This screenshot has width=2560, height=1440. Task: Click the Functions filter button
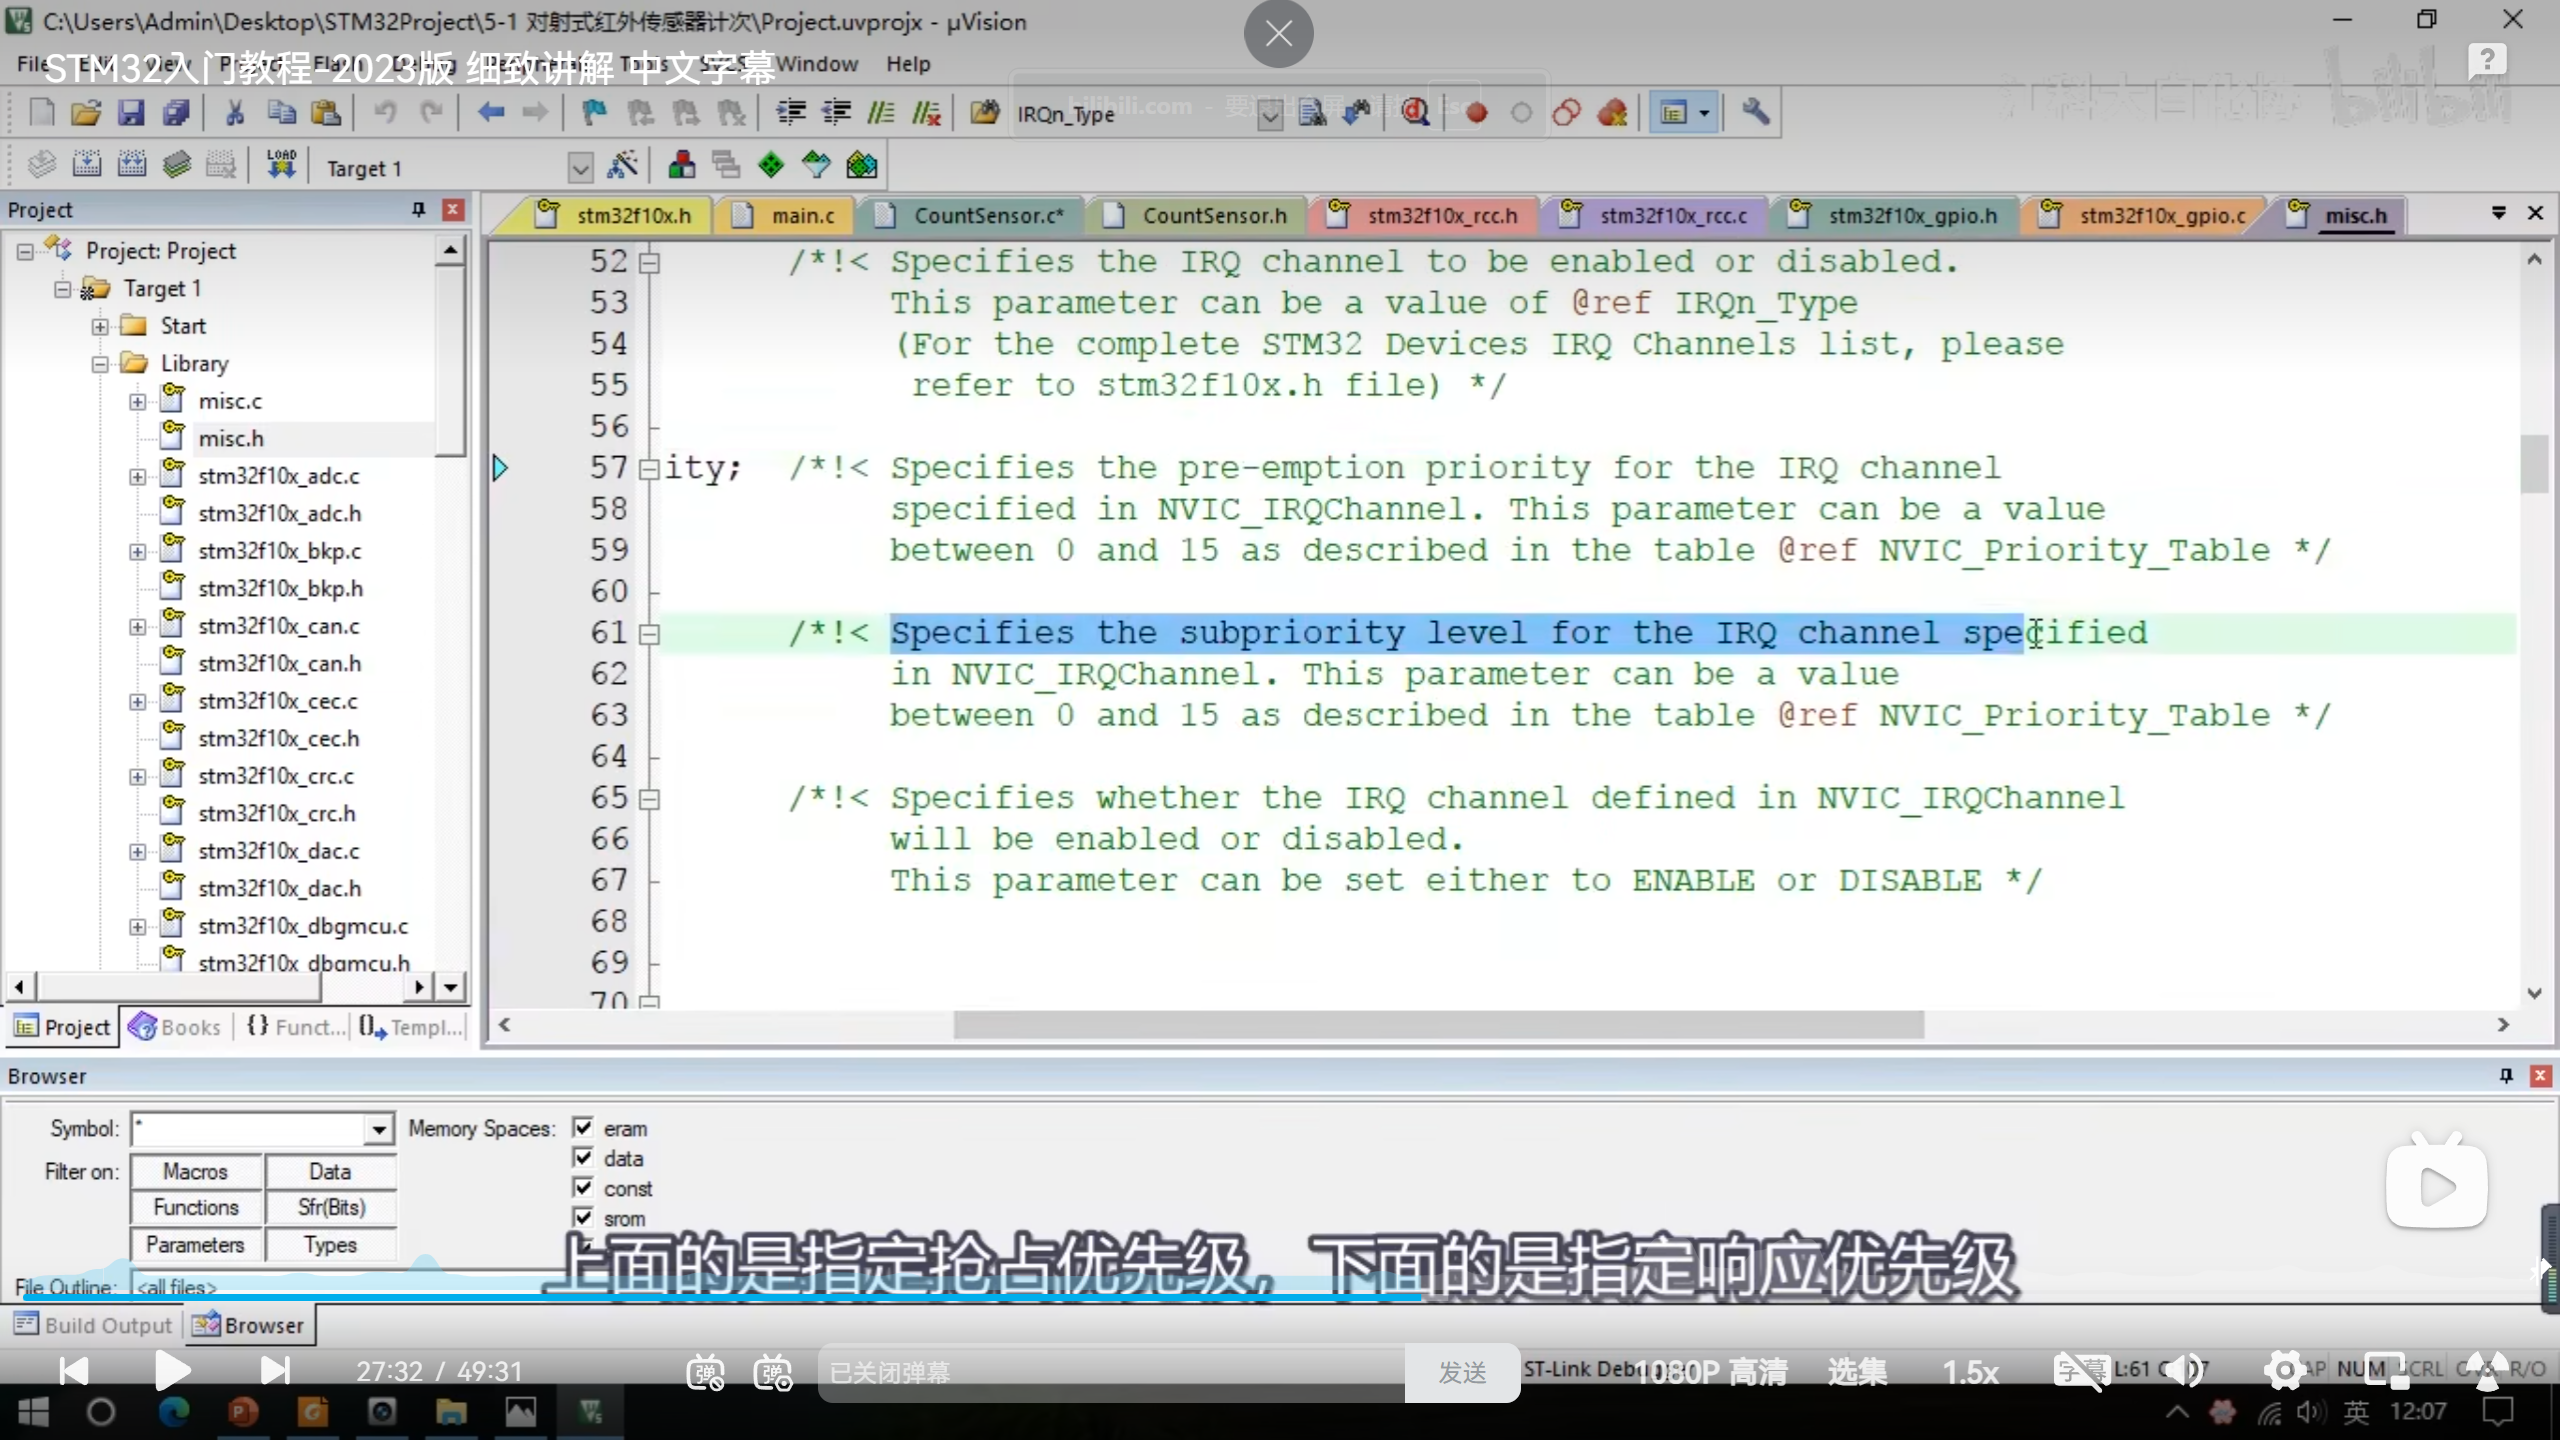tap(196, 1208)
